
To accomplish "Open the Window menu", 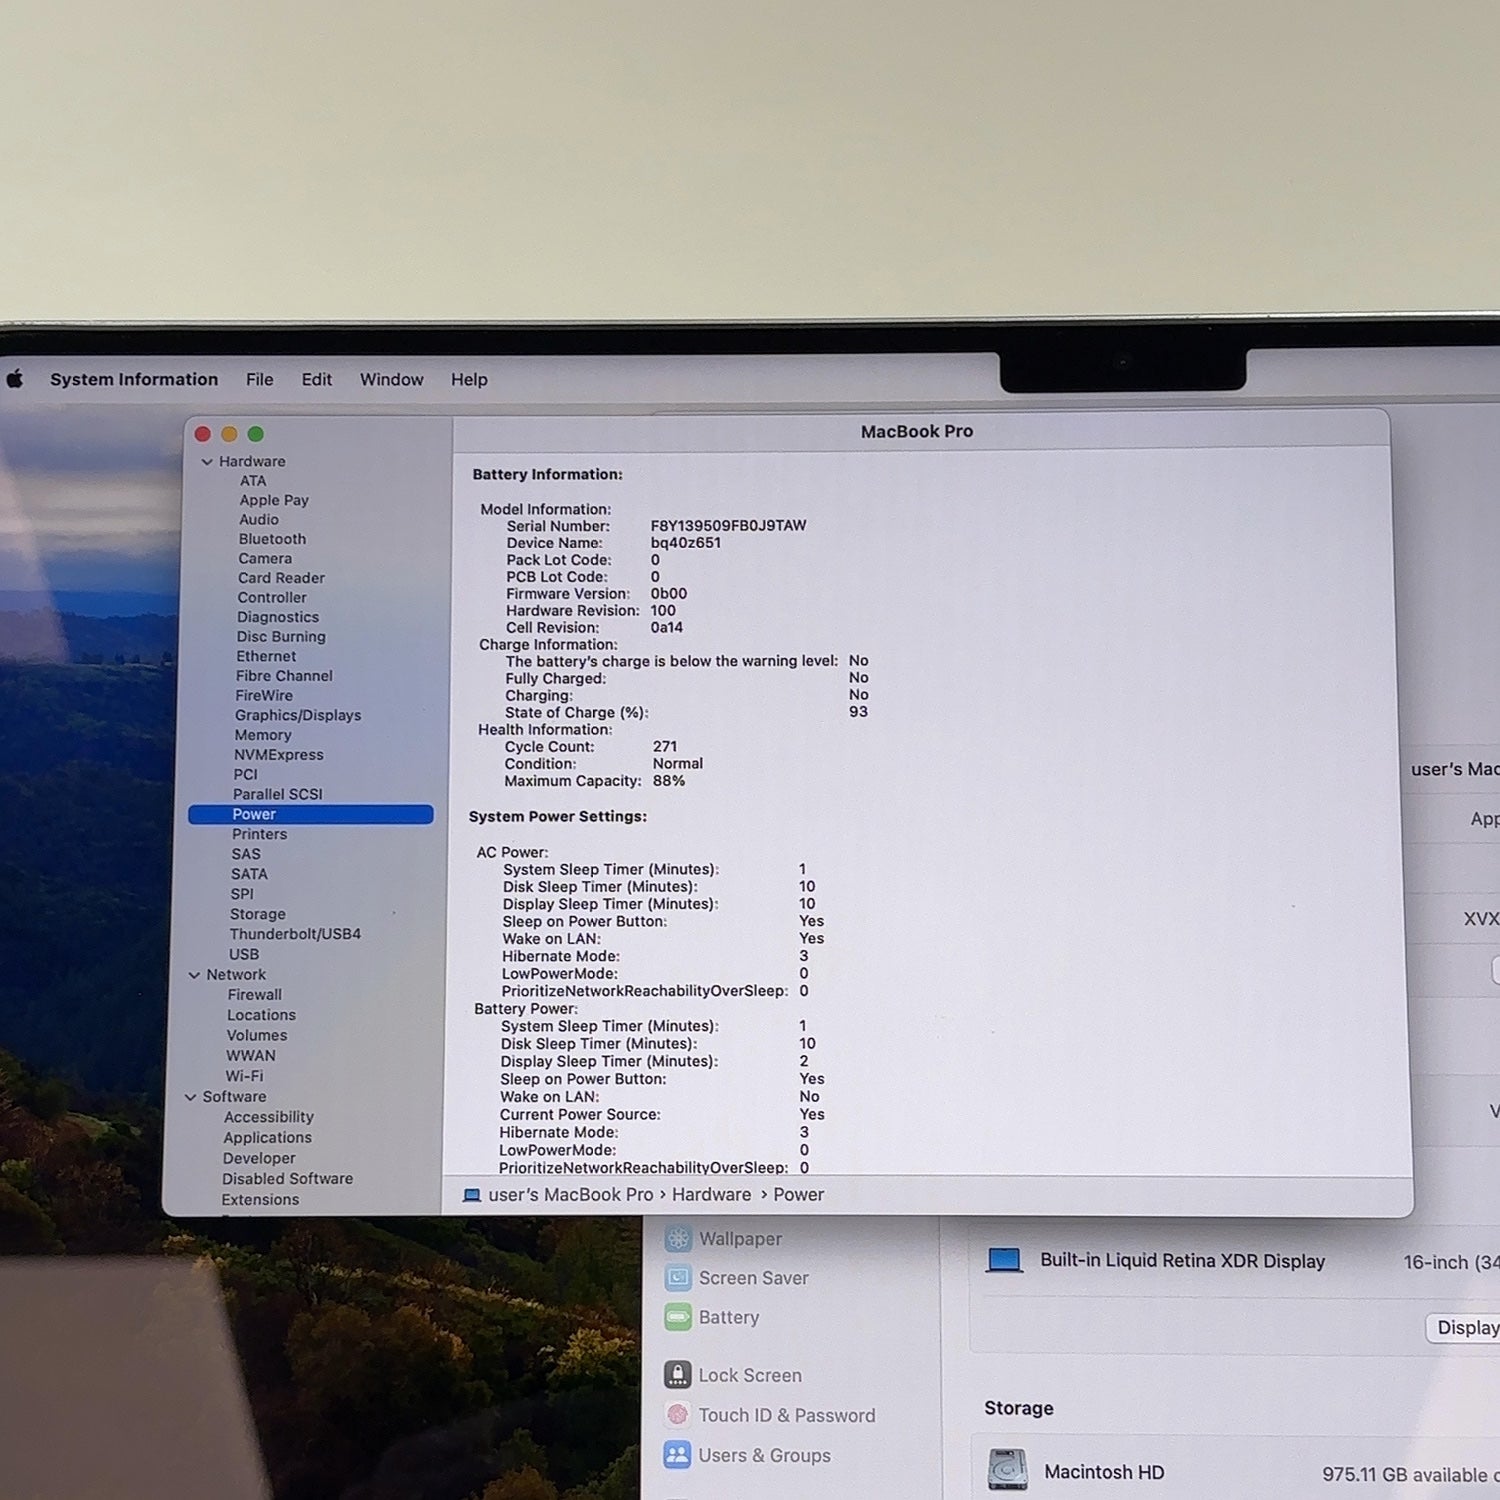I will (x=392, y=379).
